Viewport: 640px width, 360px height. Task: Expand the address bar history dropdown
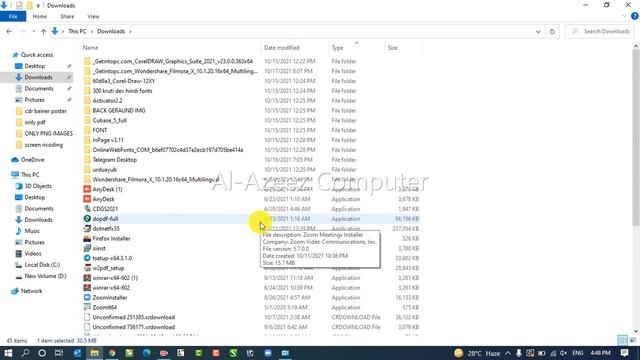point(538,31)
